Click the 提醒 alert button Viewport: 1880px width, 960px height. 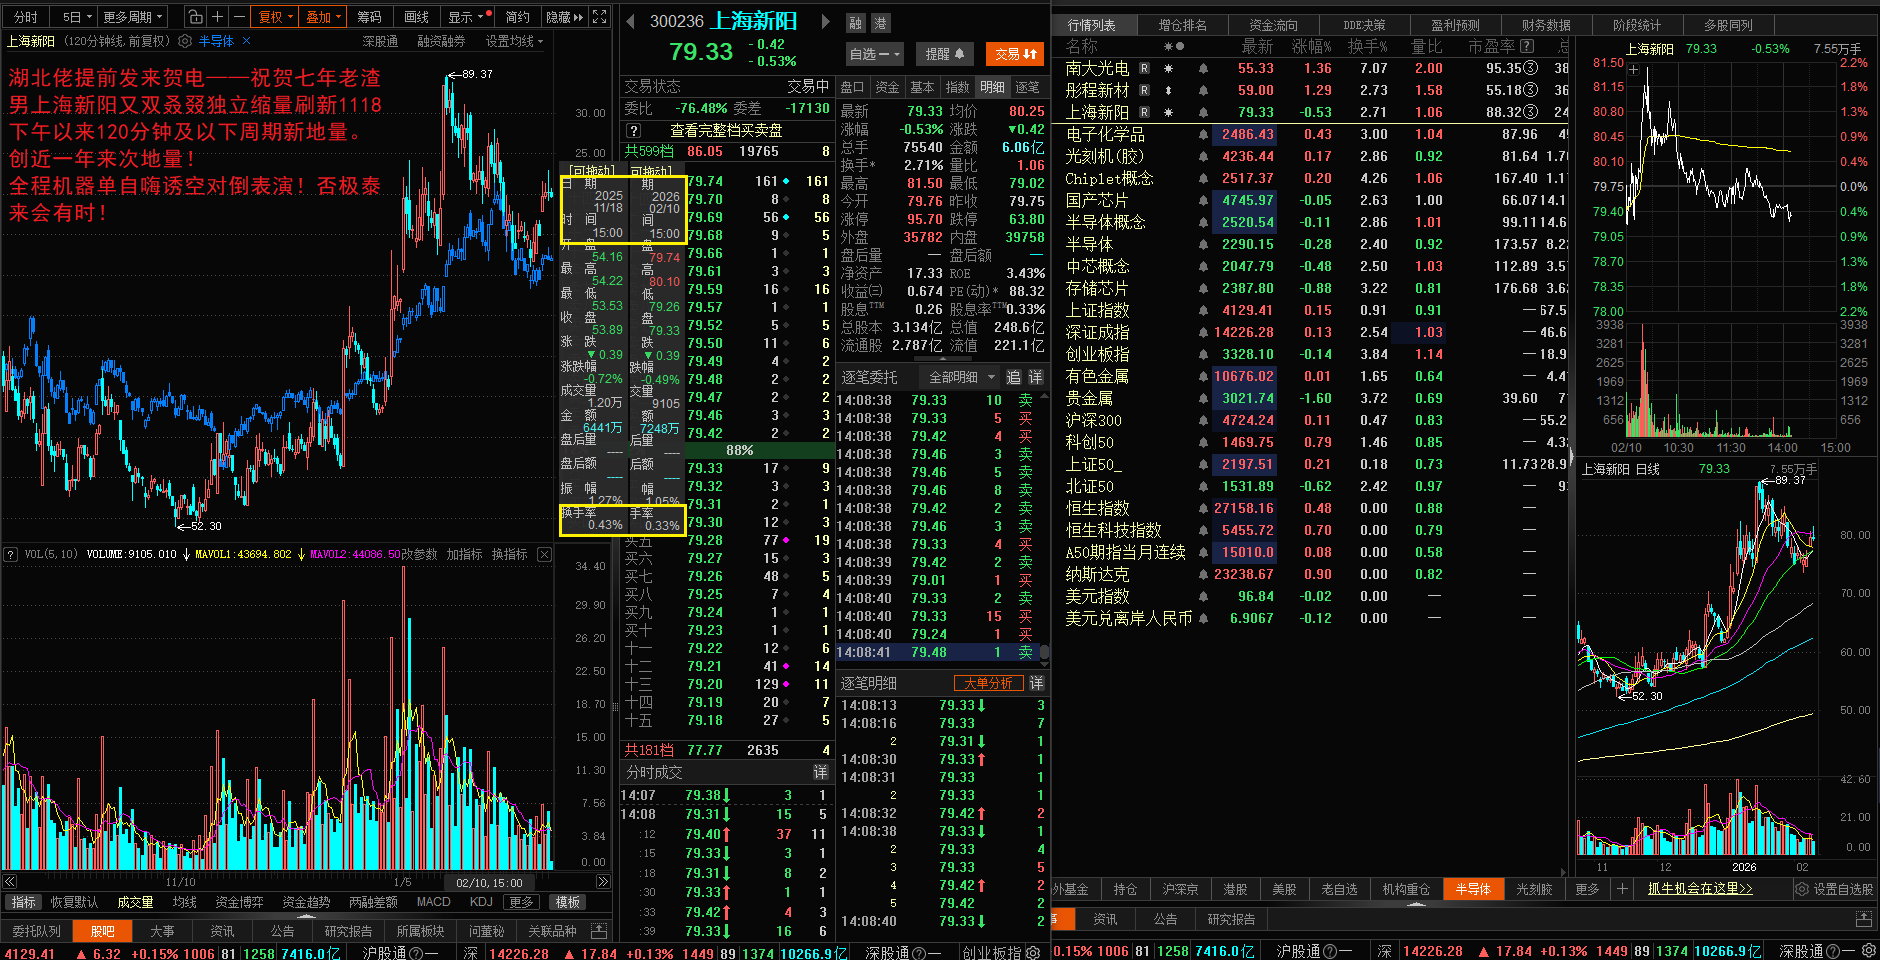(x=944, y=54)
